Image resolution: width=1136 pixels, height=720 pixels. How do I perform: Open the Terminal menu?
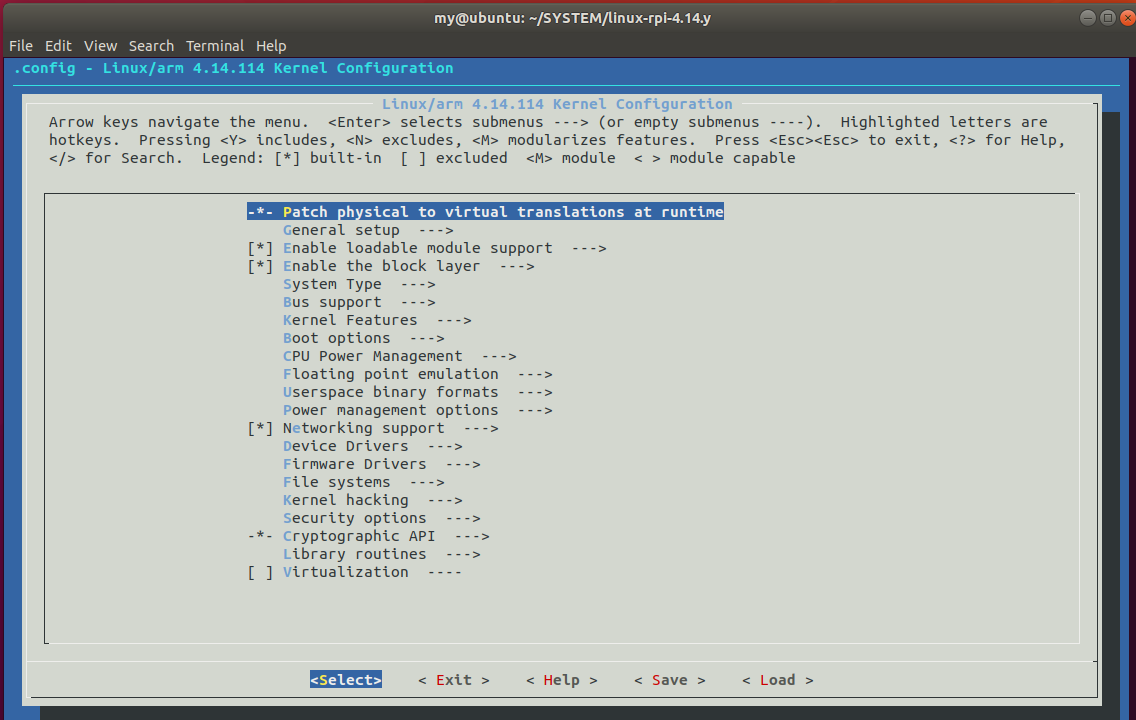coord(215,46)
